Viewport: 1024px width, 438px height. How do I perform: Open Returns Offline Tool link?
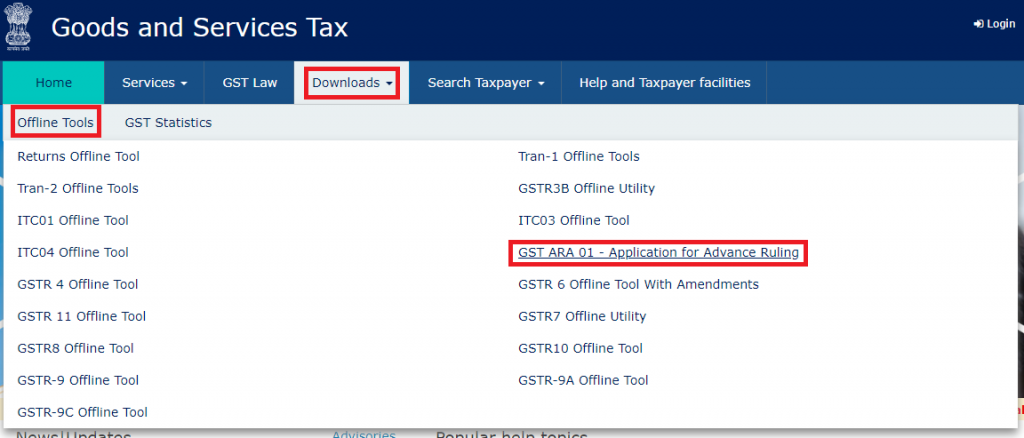(78, 157)
